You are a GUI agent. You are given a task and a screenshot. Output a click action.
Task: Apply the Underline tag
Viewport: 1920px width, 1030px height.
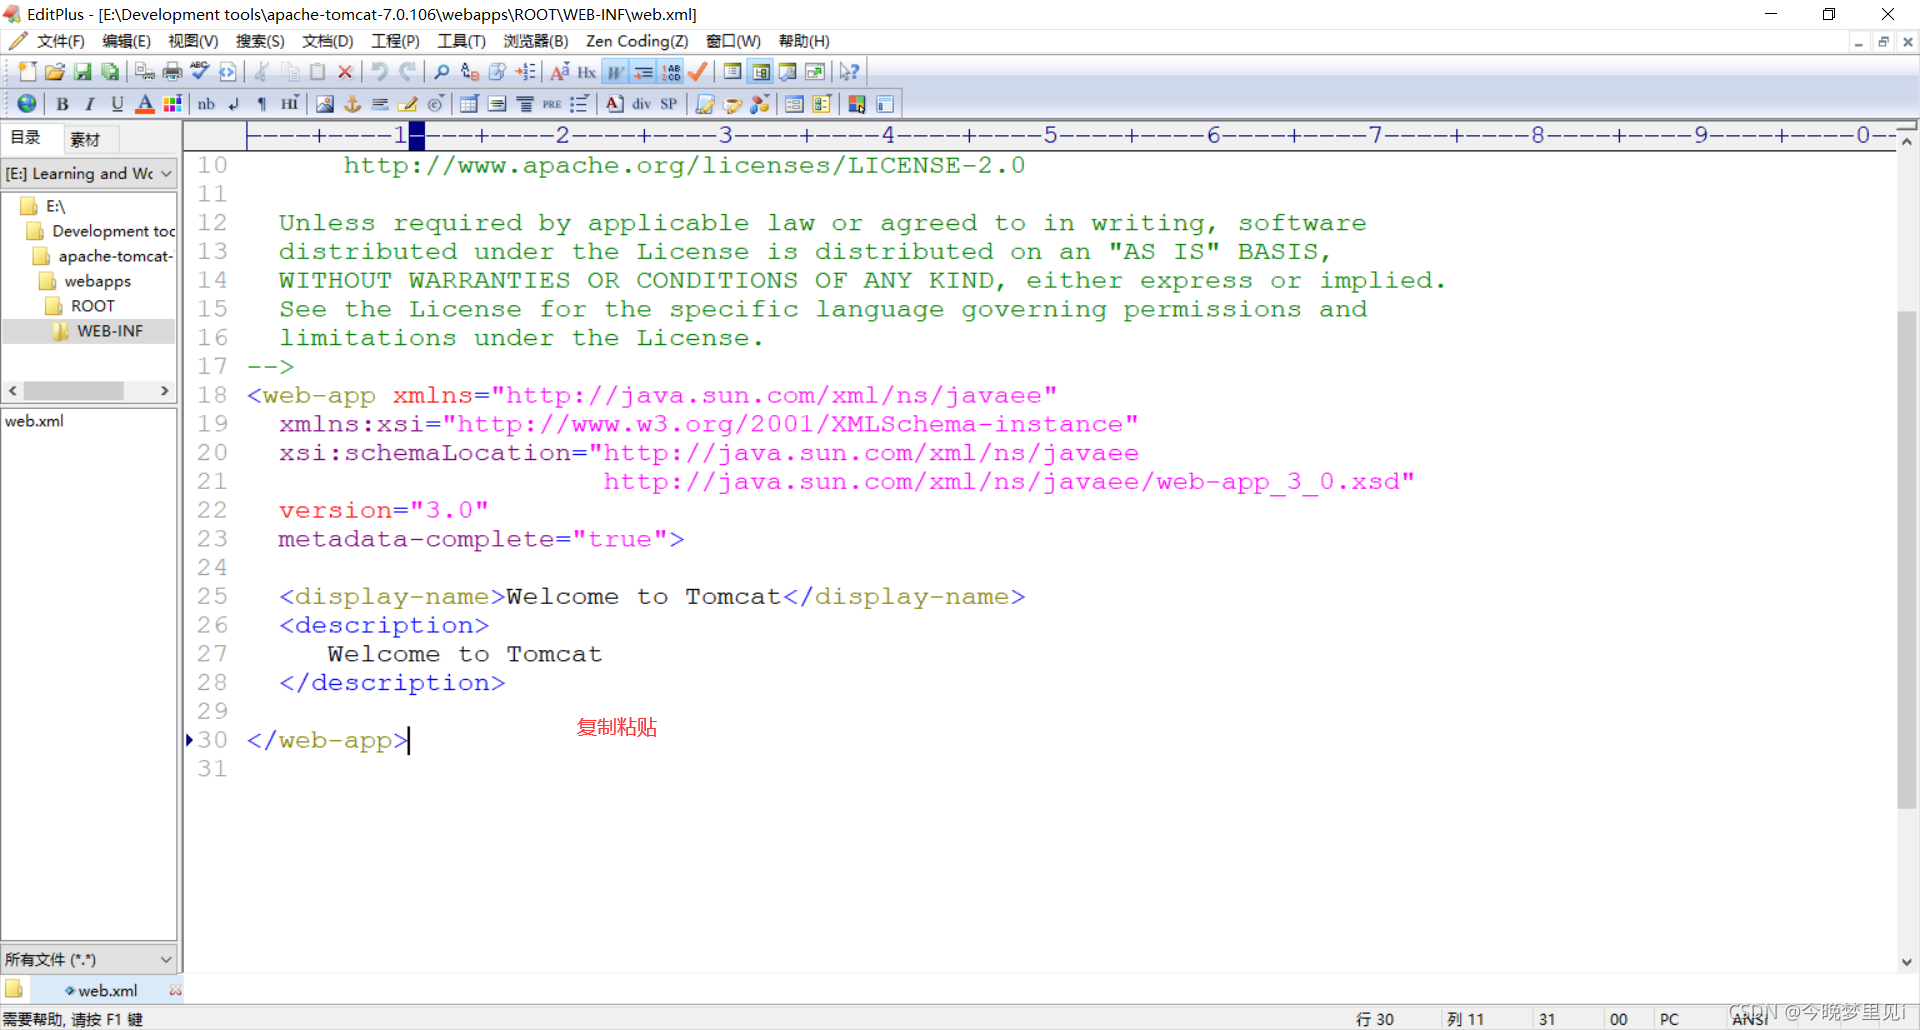click(117, 104)
